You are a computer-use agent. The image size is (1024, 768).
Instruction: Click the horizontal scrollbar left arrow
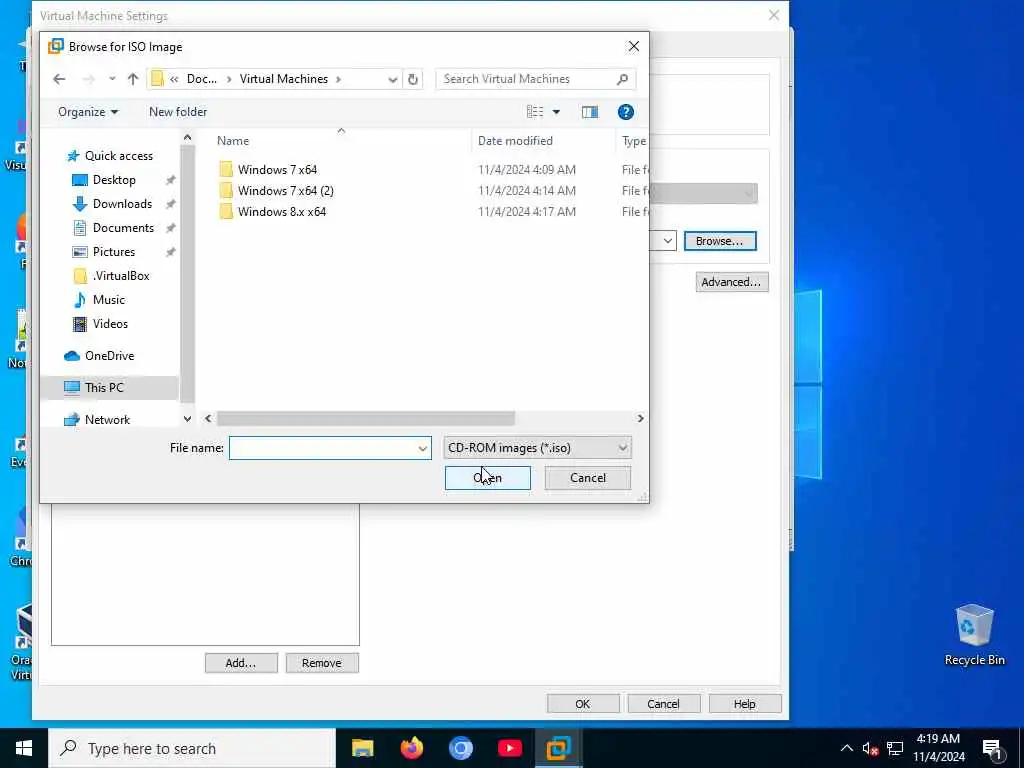[208, 419]
